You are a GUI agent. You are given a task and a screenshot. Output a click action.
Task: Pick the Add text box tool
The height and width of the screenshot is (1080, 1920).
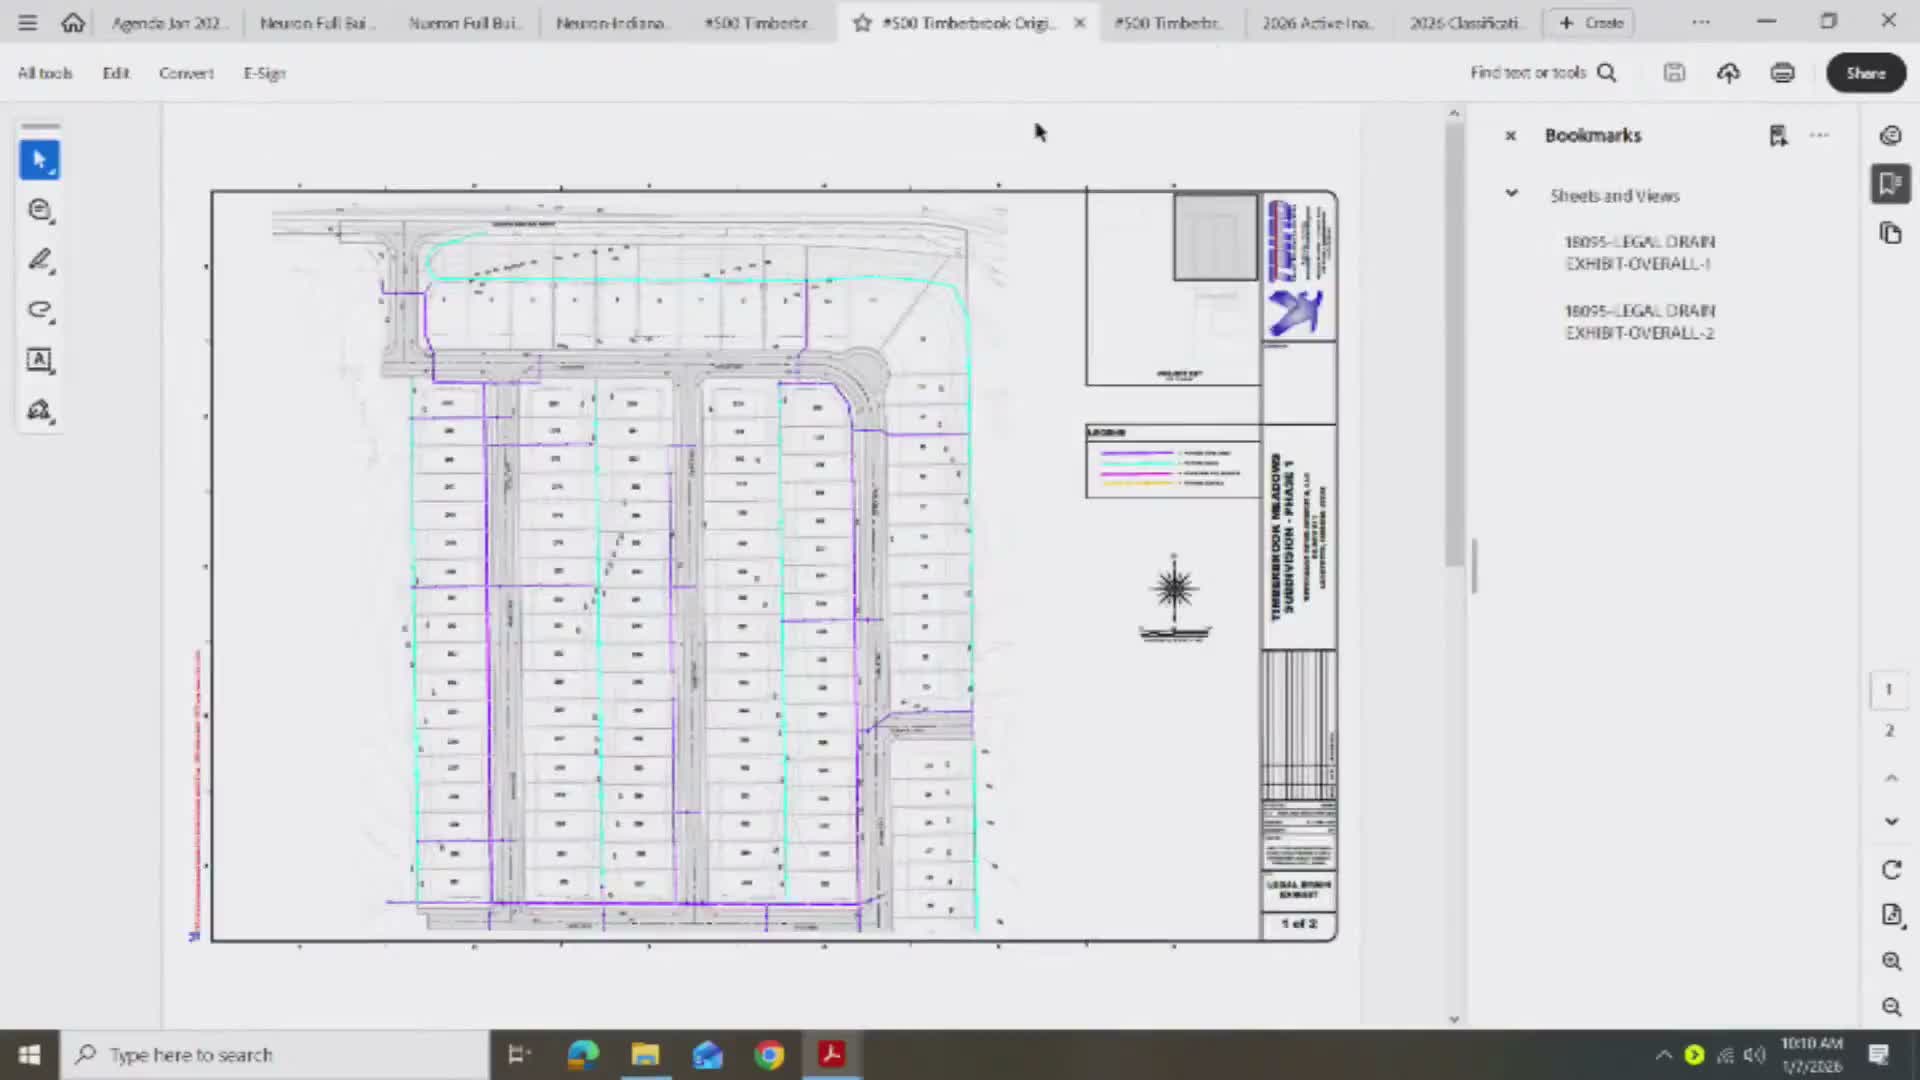coord(39,360)
